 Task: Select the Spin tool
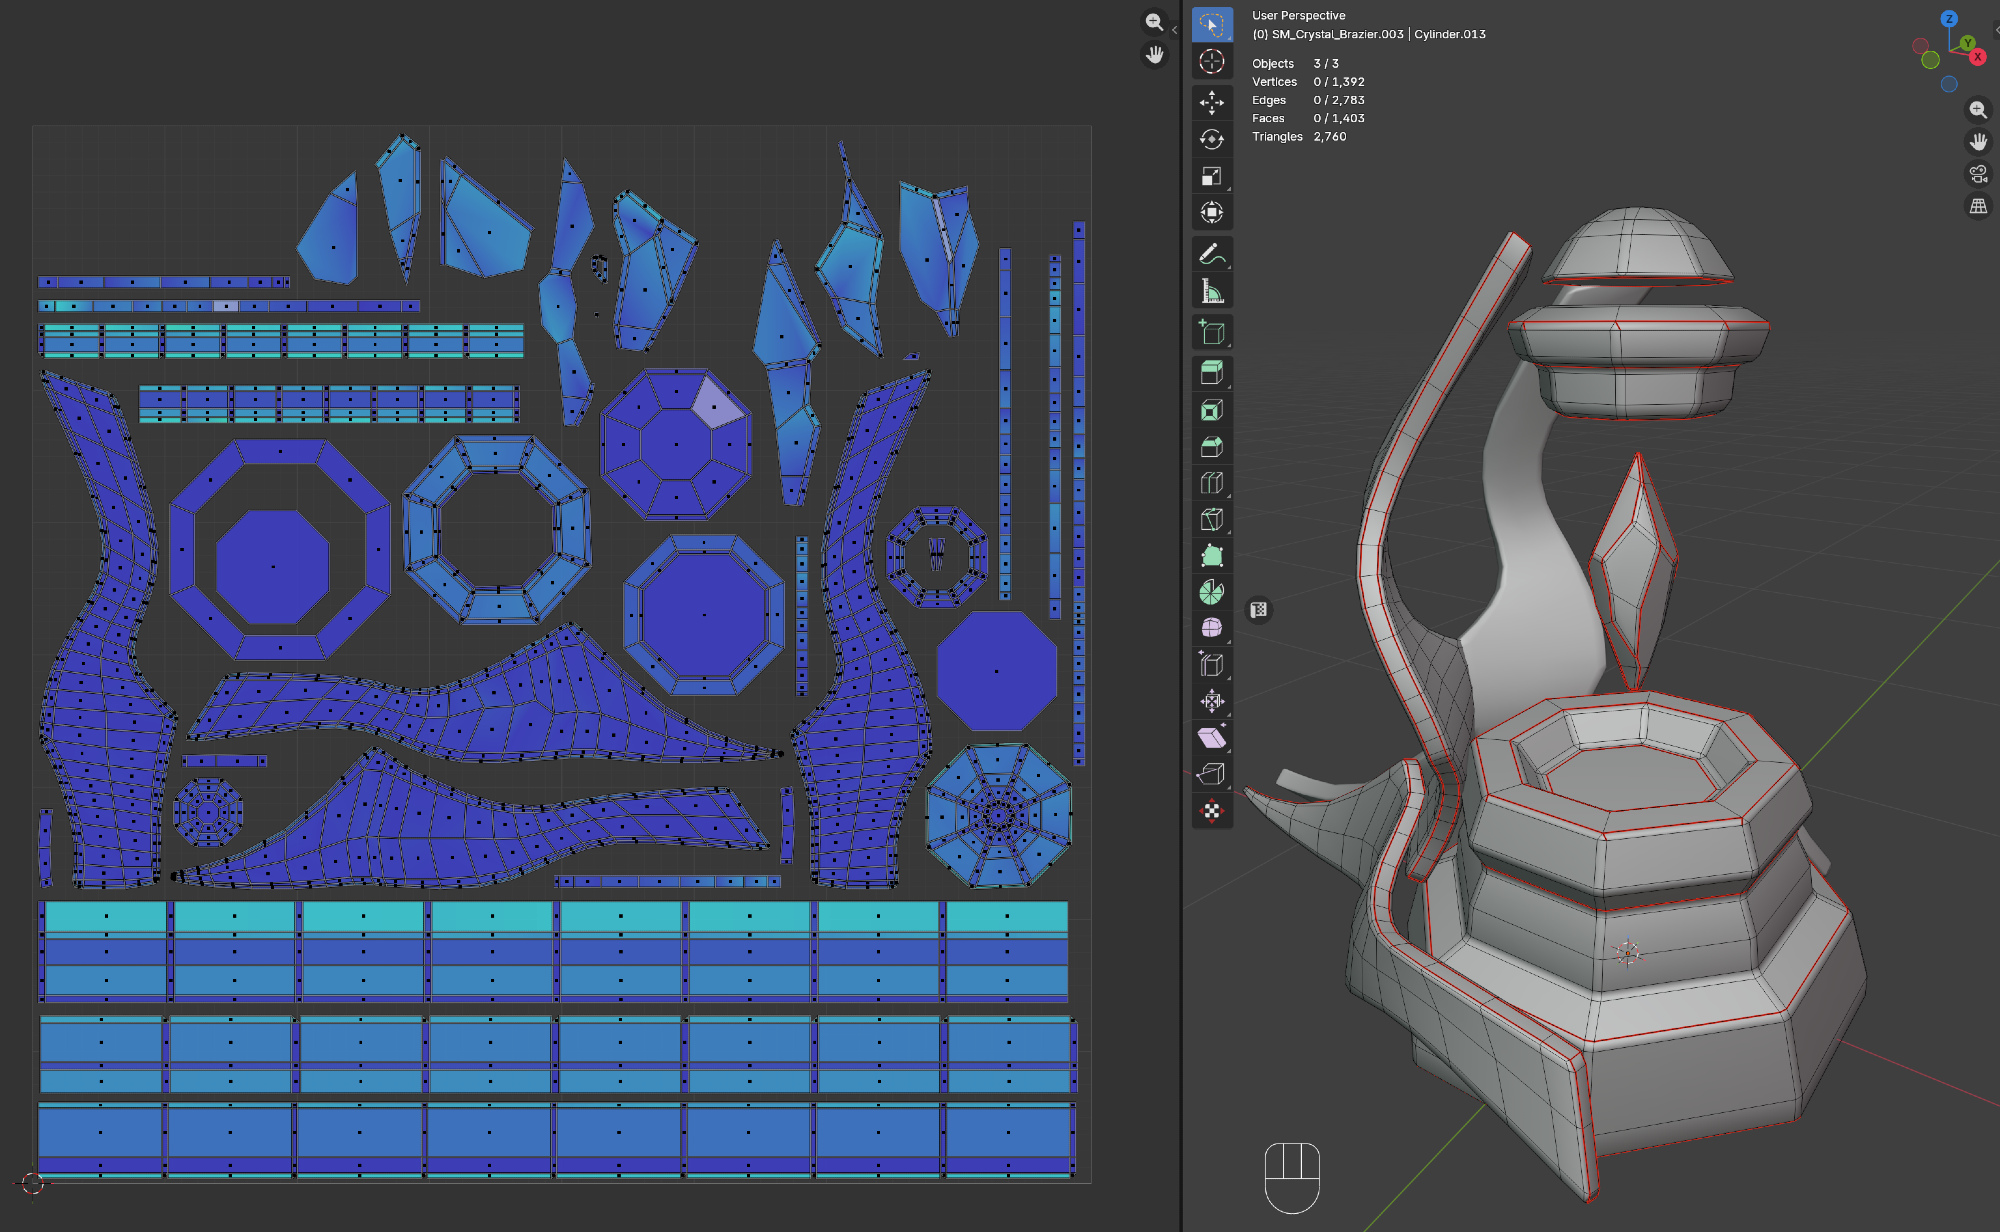(1211, 592)
